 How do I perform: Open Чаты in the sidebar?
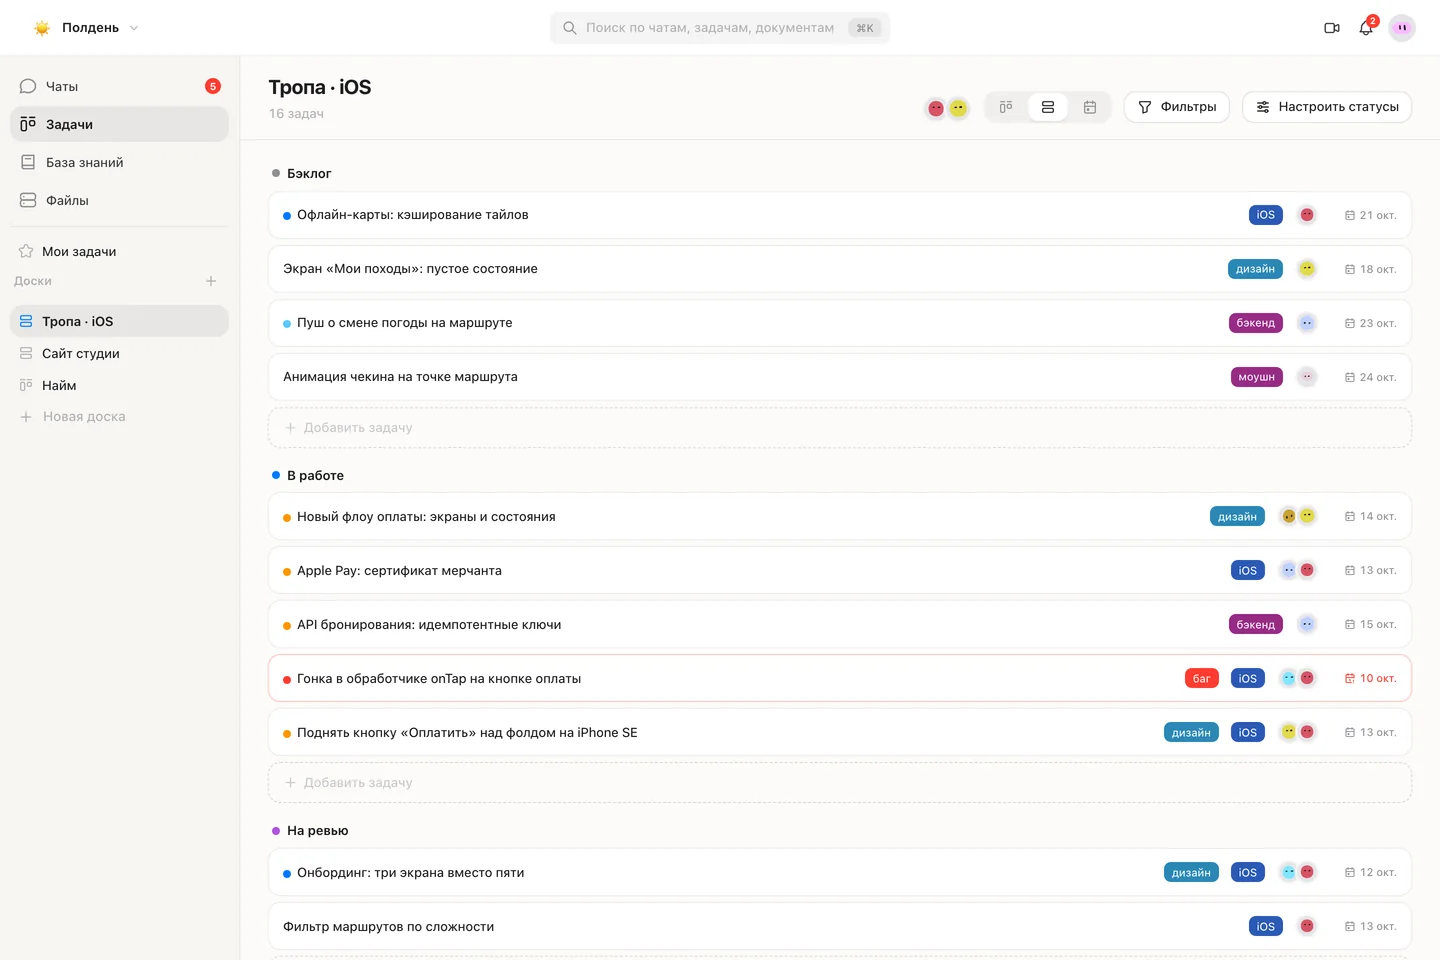pos(120,86)
